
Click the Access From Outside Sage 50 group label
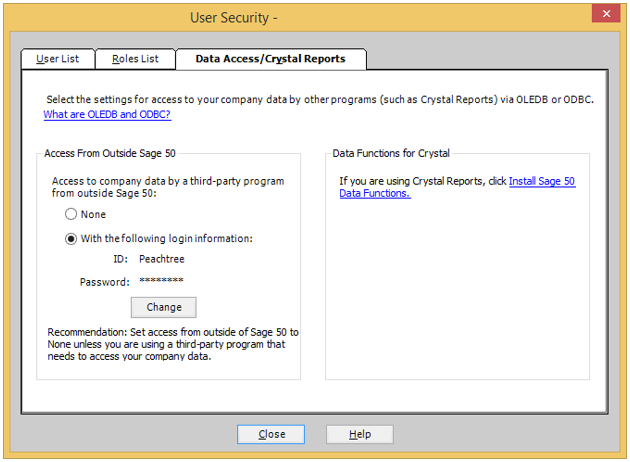point(110,153)
